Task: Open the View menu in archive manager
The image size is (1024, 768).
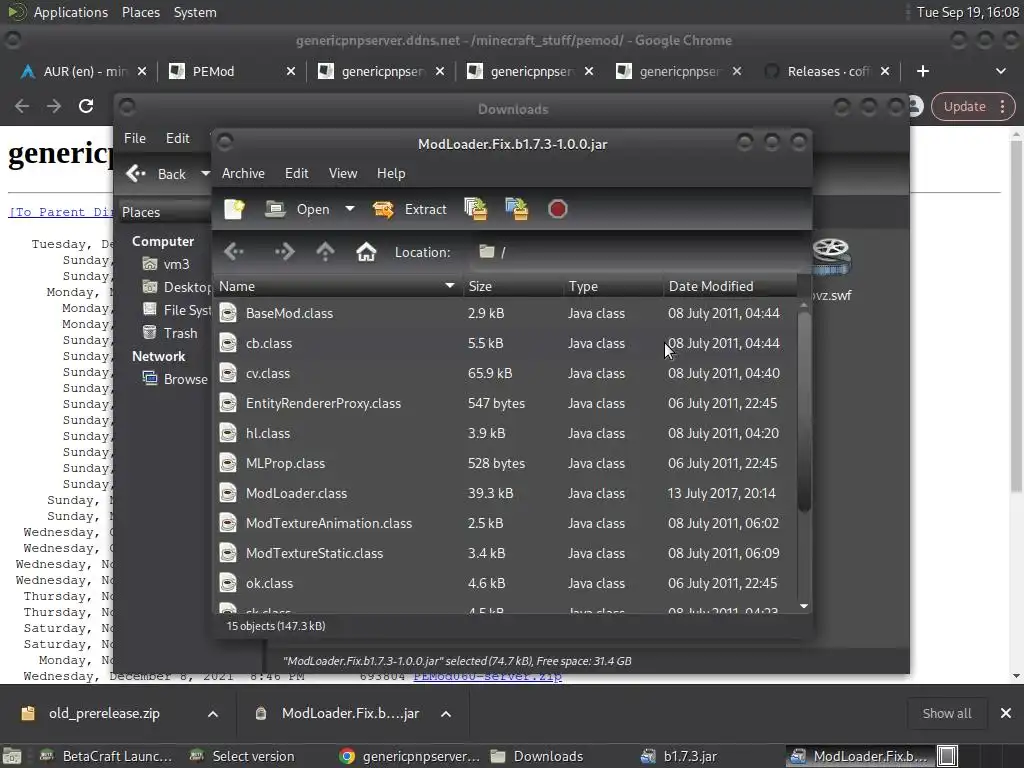Action: point(343,173)
